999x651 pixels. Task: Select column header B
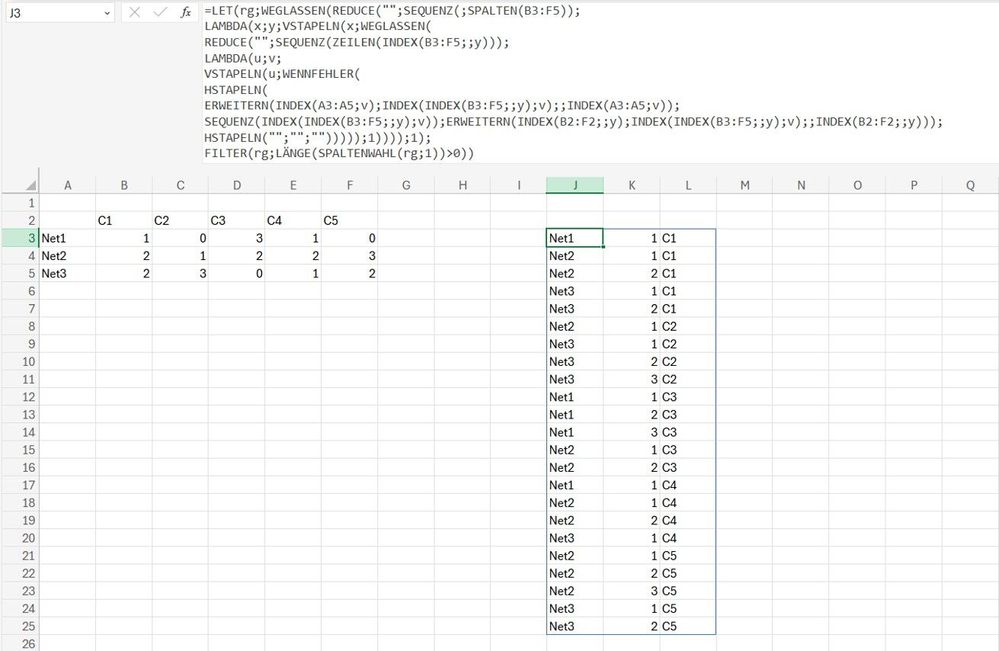124,185
